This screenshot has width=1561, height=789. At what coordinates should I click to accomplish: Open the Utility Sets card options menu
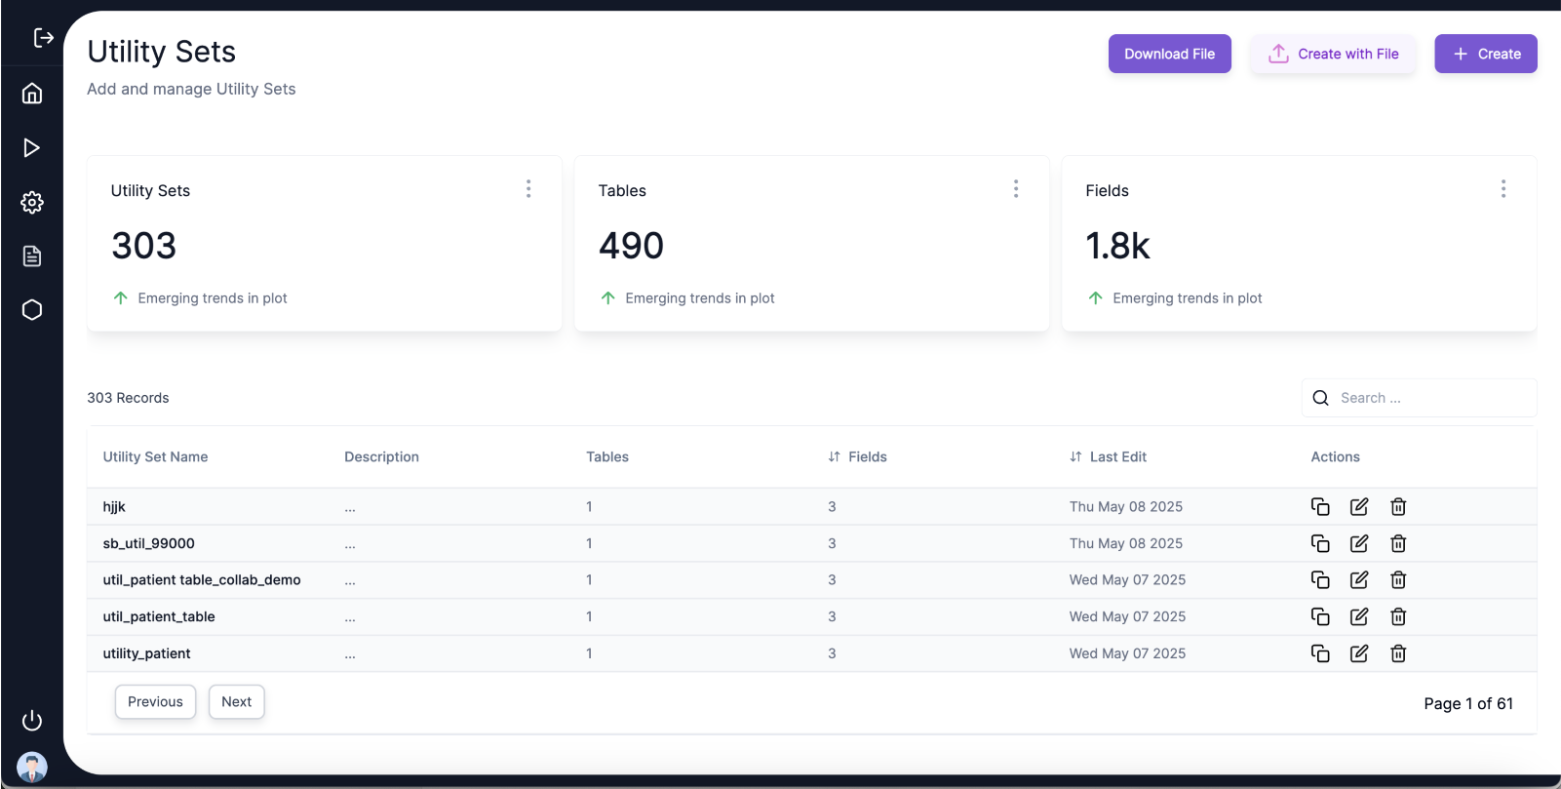(528, 189)
